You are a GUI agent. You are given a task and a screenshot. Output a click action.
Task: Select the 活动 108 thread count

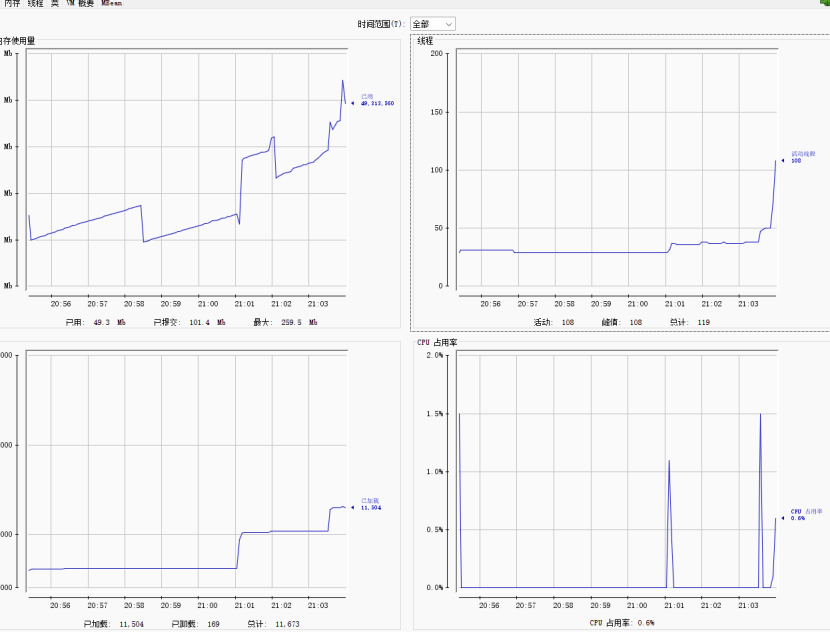554,322
